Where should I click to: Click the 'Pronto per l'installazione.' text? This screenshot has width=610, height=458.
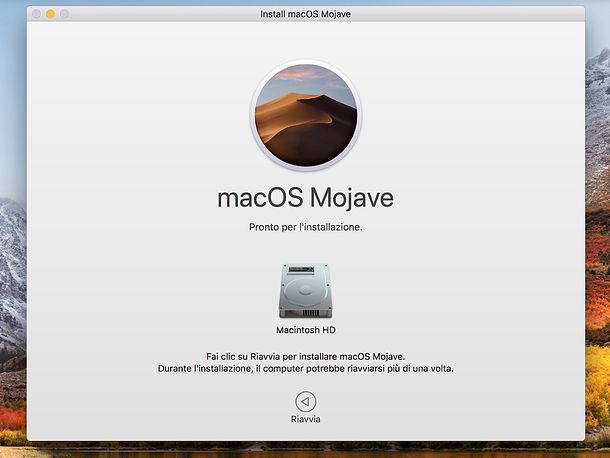[305, 227]
